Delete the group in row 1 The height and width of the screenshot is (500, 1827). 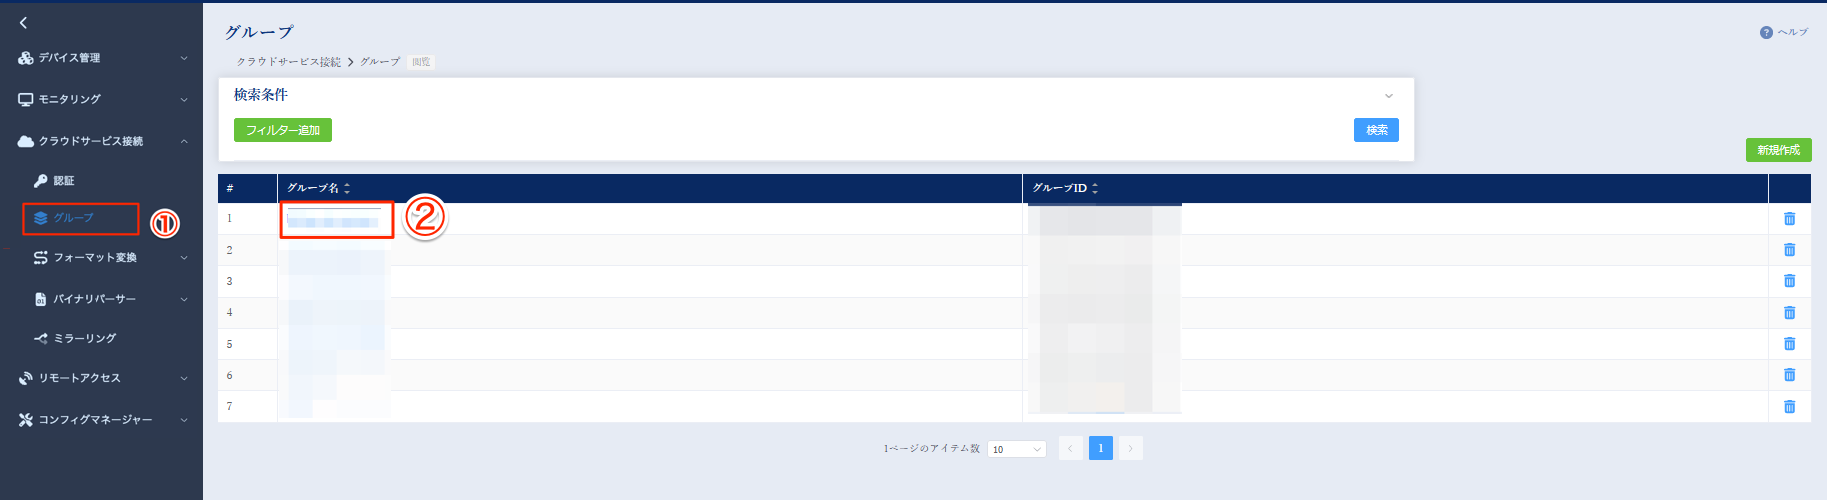(x=1790, y=219)
